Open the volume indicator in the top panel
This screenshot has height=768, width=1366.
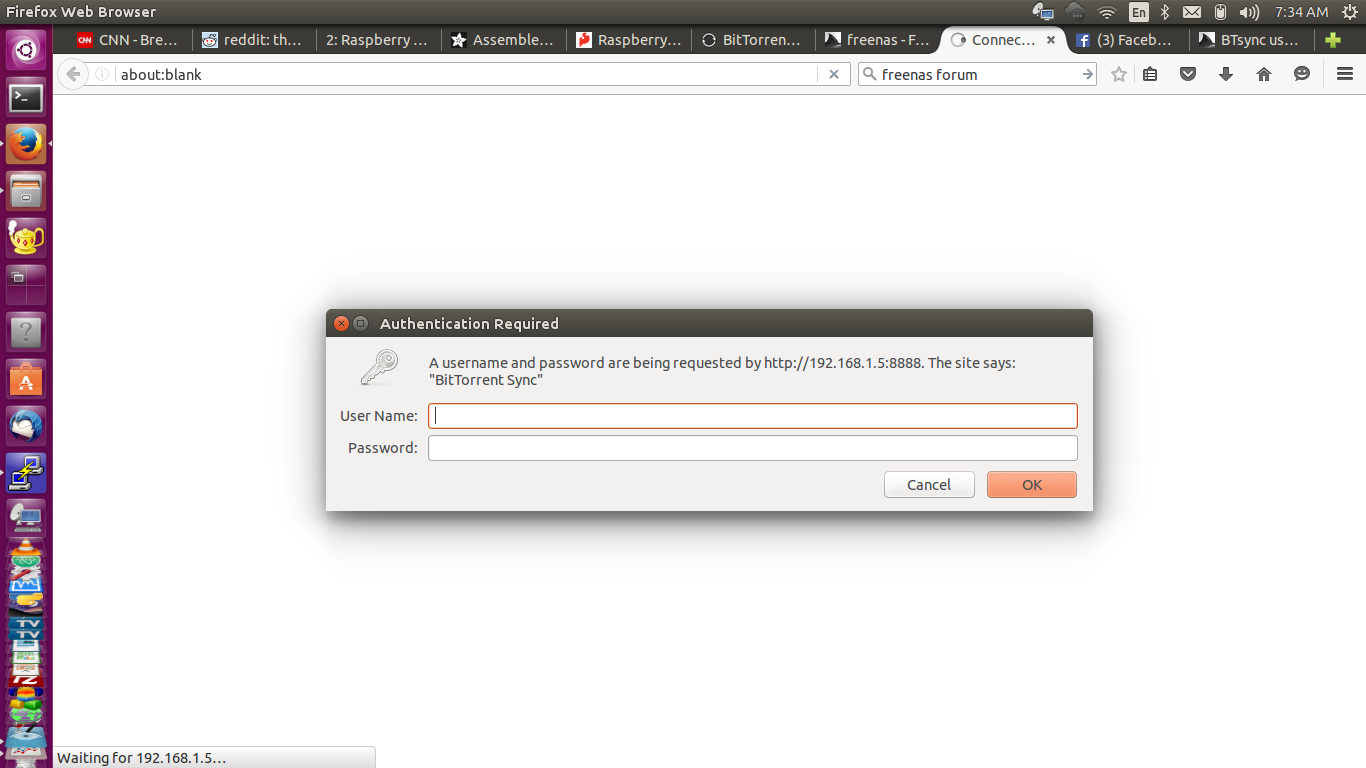pos(1249,12)
